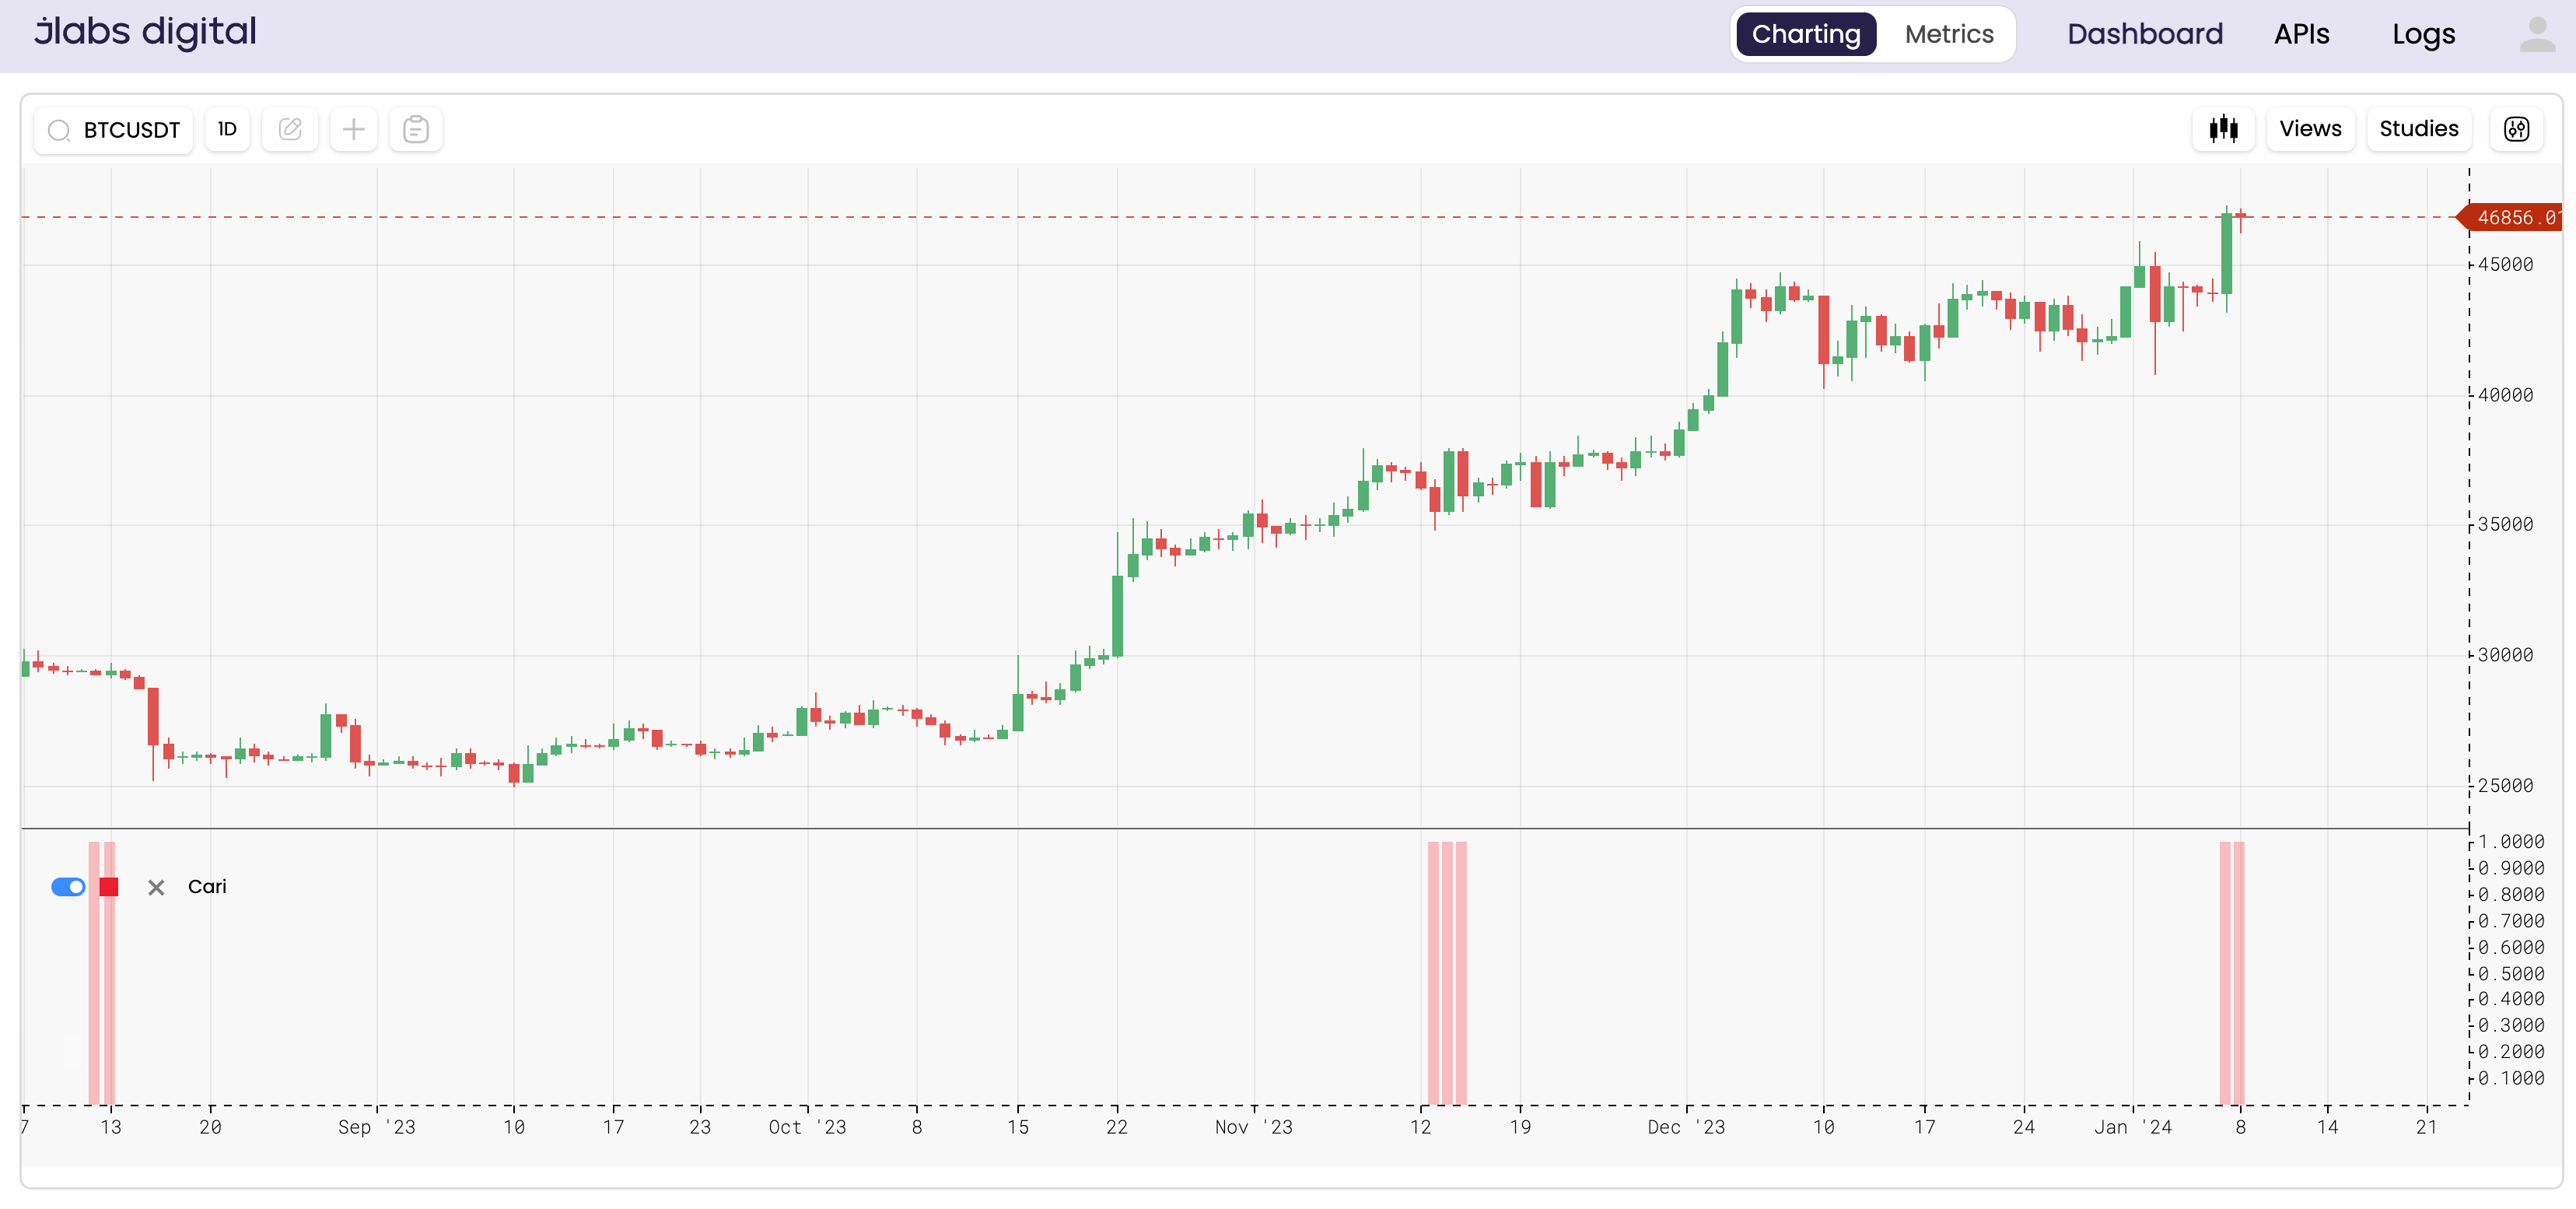
Task: Click the pencil edit drawing icon
Action: point(290,129)
